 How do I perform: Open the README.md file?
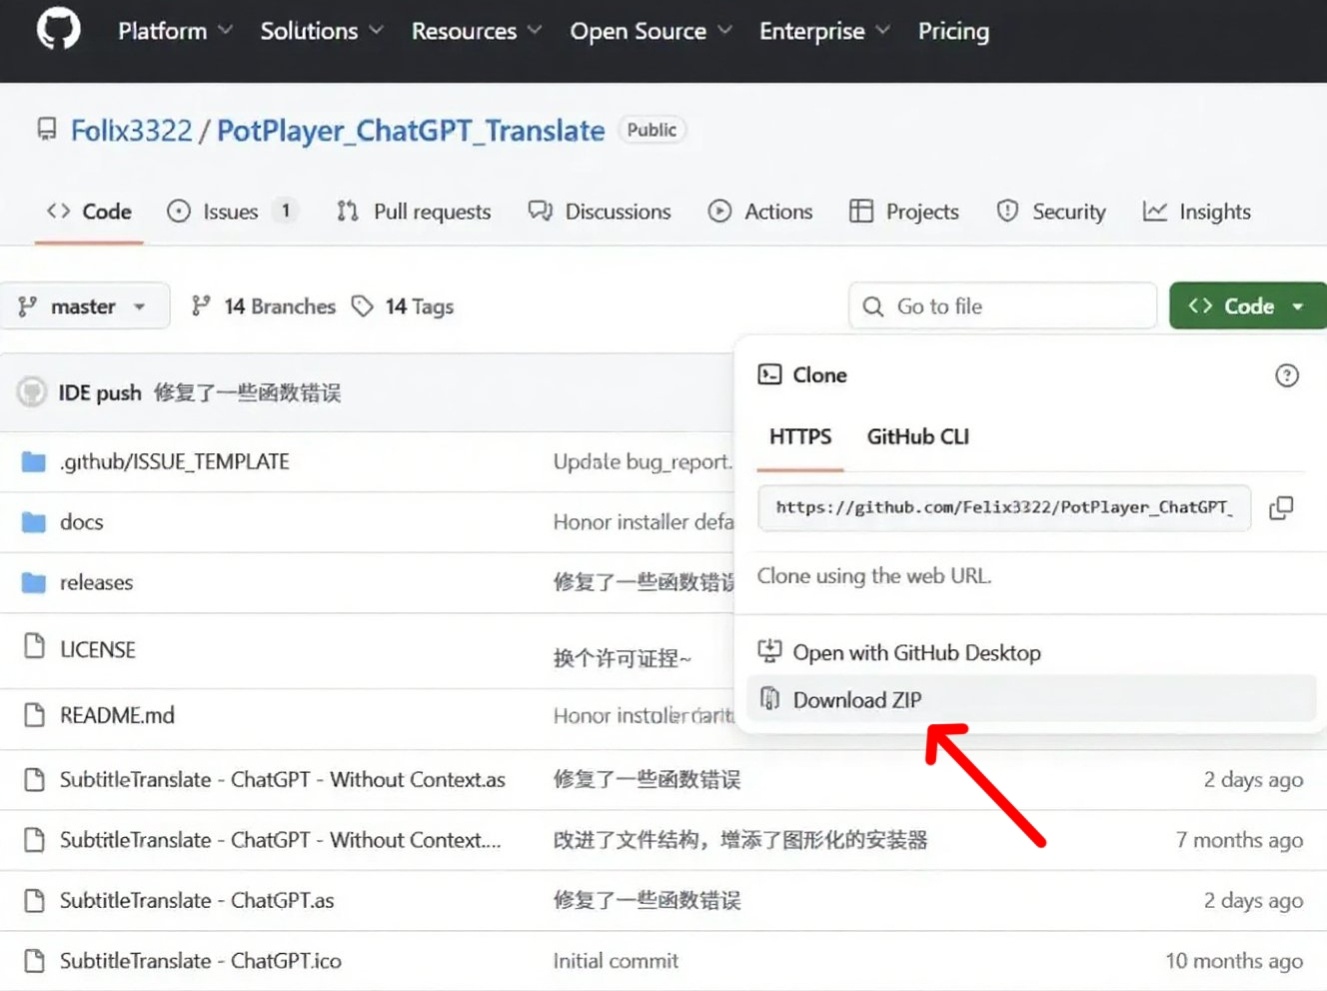click(x=117, y=715)
